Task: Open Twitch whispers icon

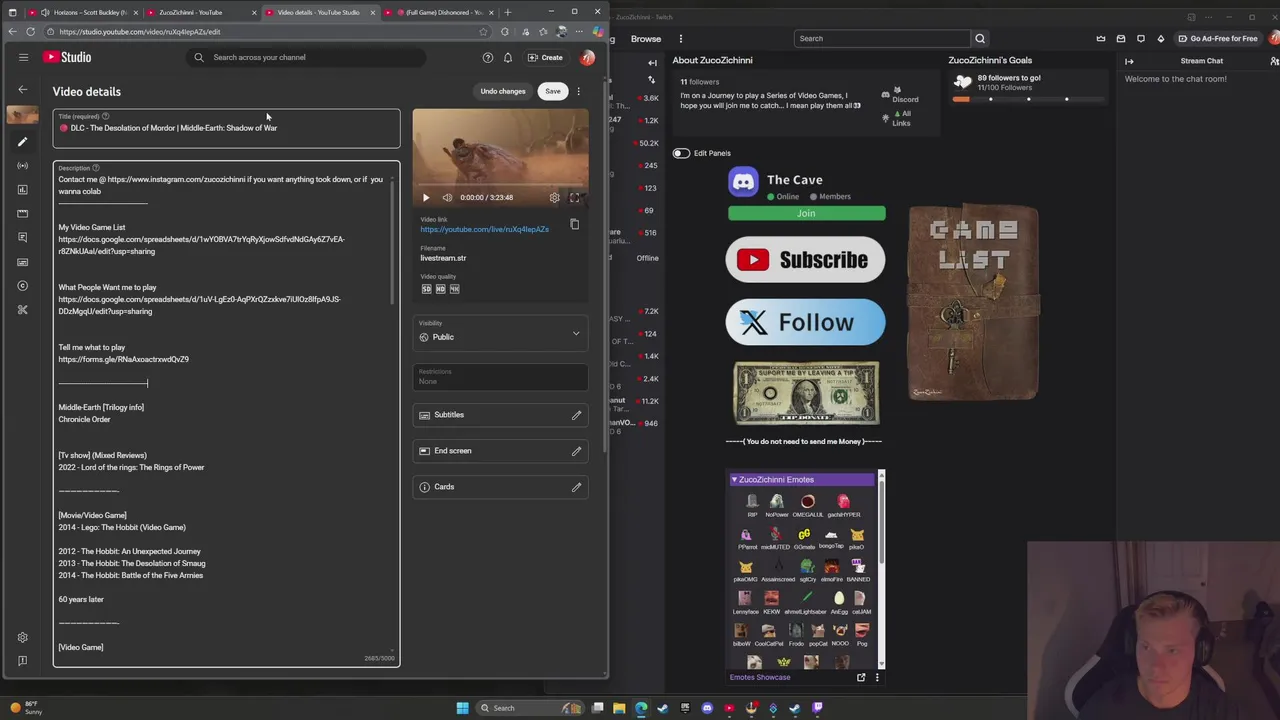Action: click(1141, 39)
